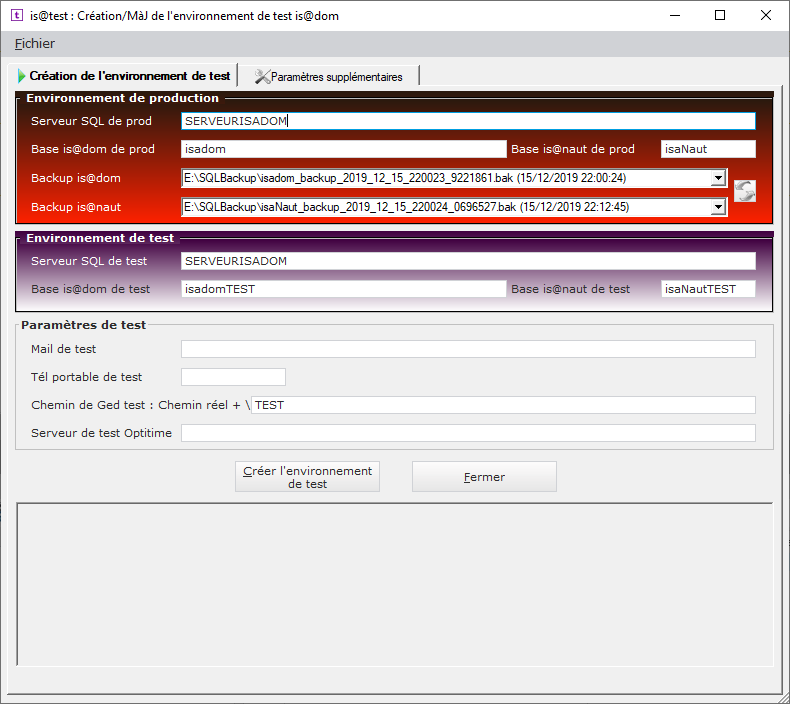Click the Chemin de Ged test field
The image size is (790, 704).
[503, 405]
